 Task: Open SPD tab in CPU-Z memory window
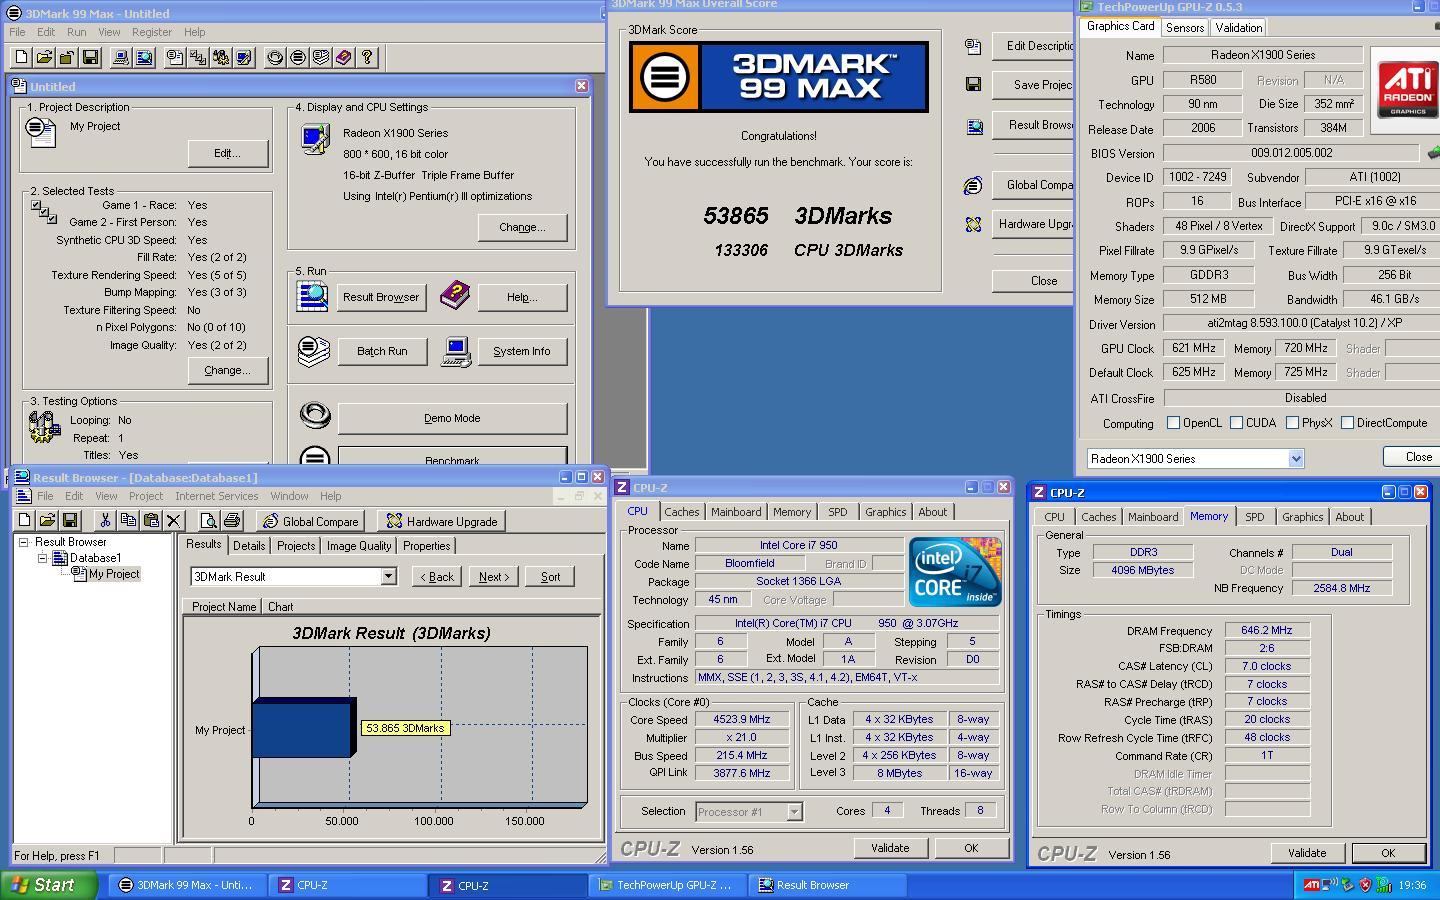[1254, 517]
